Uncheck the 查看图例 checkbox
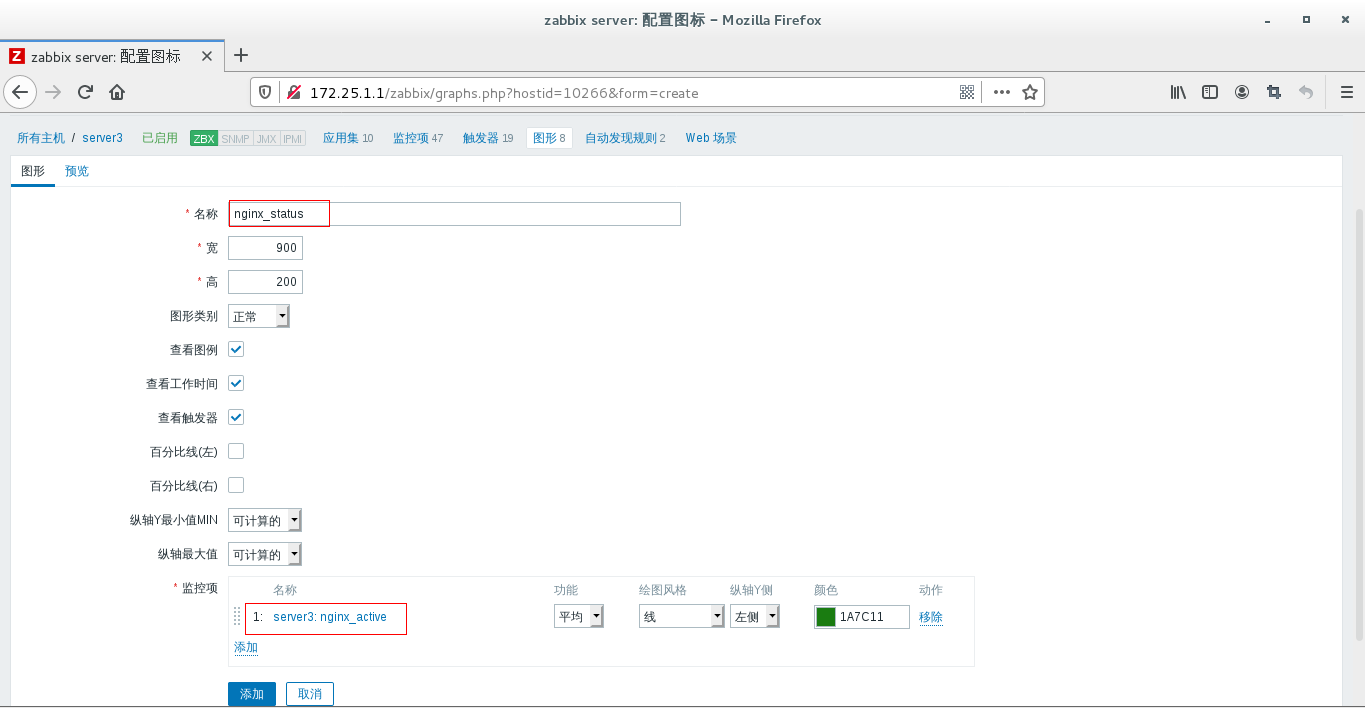This screenshot has width=1365, height=708. coord(236,350)
